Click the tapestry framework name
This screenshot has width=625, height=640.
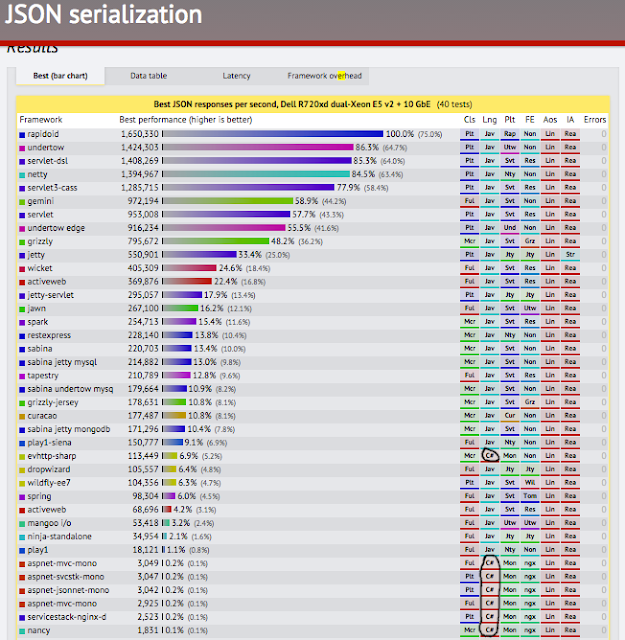pos(43,376)
